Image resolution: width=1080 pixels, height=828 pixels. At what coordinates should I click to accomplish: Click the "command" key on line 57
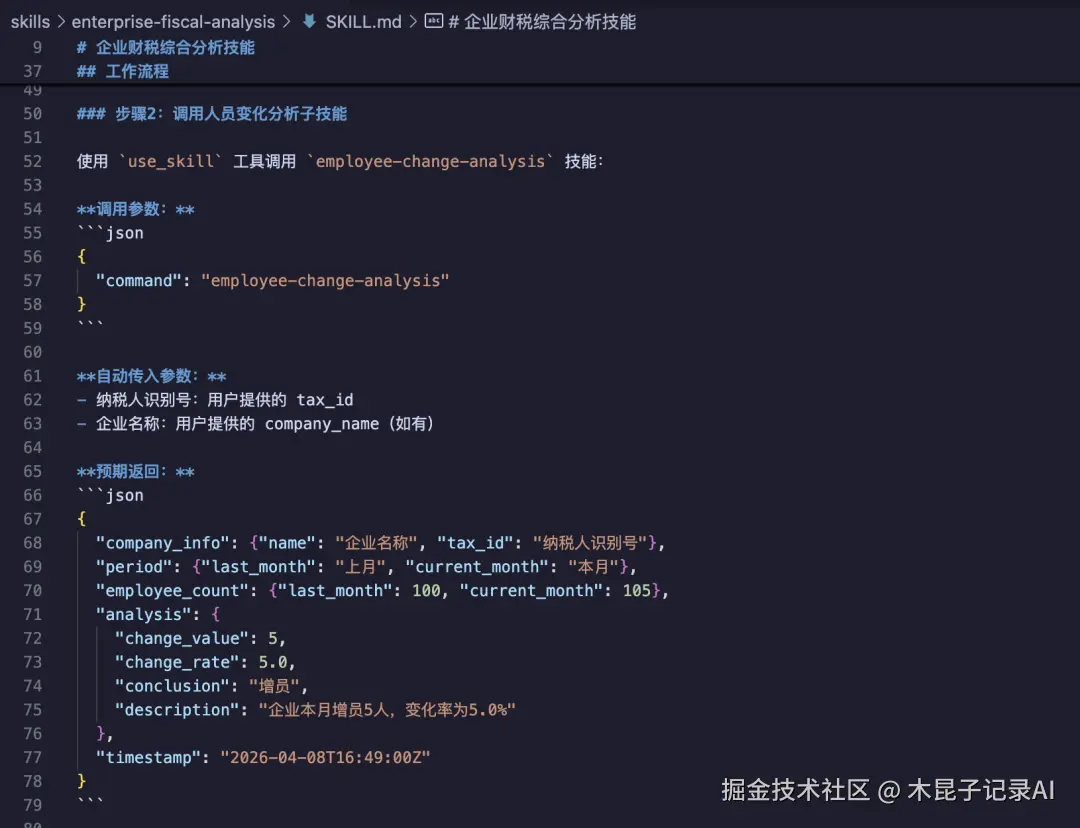coord(138,280)
